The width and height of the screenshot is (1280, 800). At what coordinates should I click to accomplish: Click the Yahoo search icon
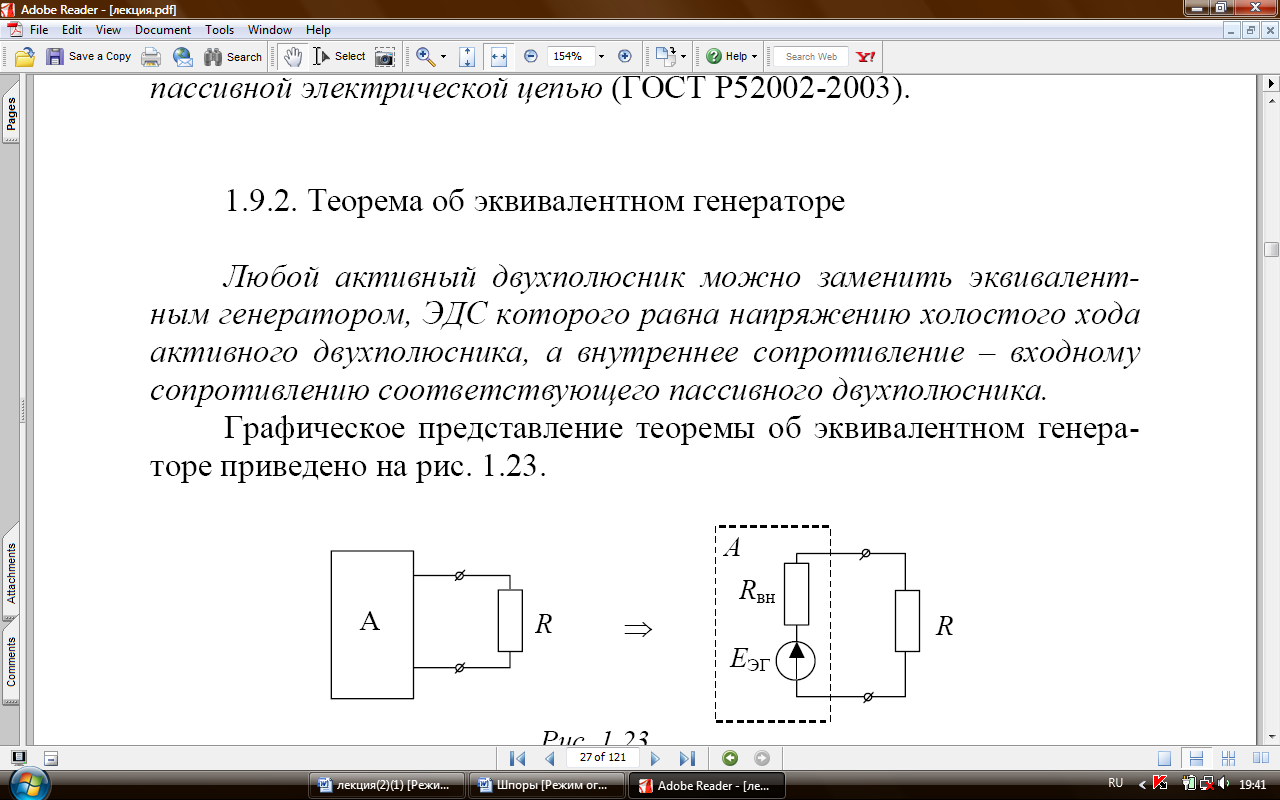pyautogui.click(x=866, y=56)
